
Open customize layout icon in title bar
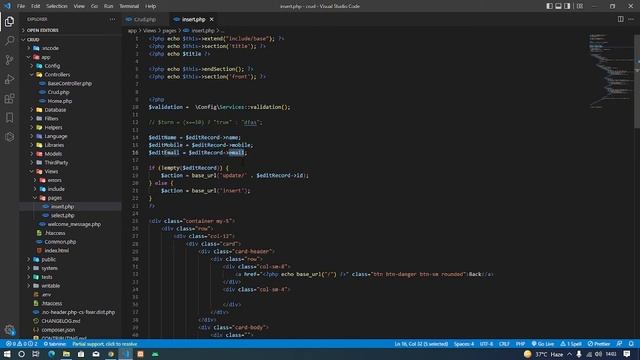coord(580,6)
